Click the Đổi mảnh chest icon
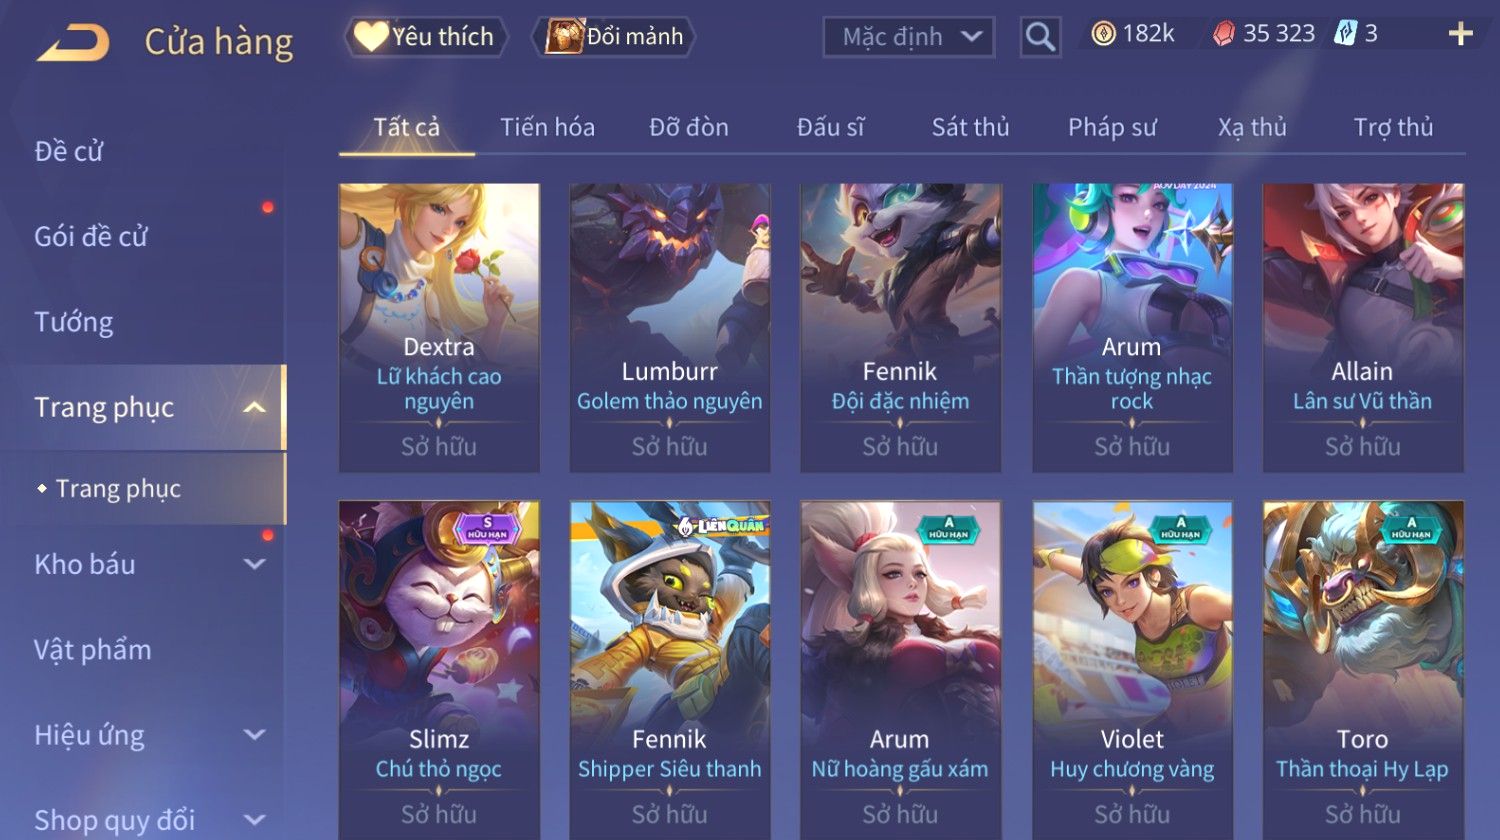This screenshot has height=840, width=1500. (564, 37)
